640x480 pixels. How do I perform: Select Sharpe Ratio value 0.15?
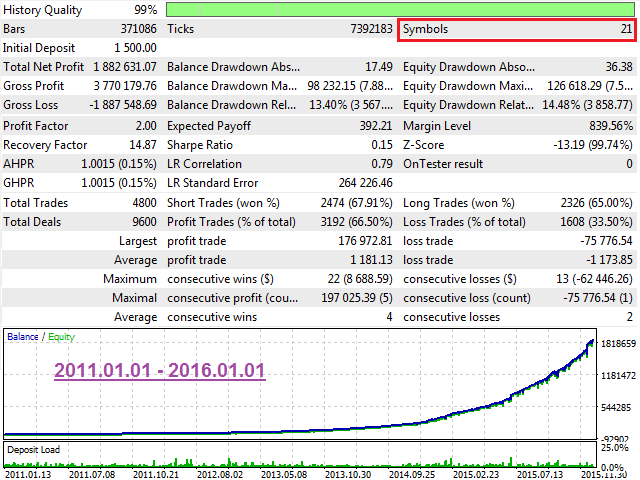[382, 145]
